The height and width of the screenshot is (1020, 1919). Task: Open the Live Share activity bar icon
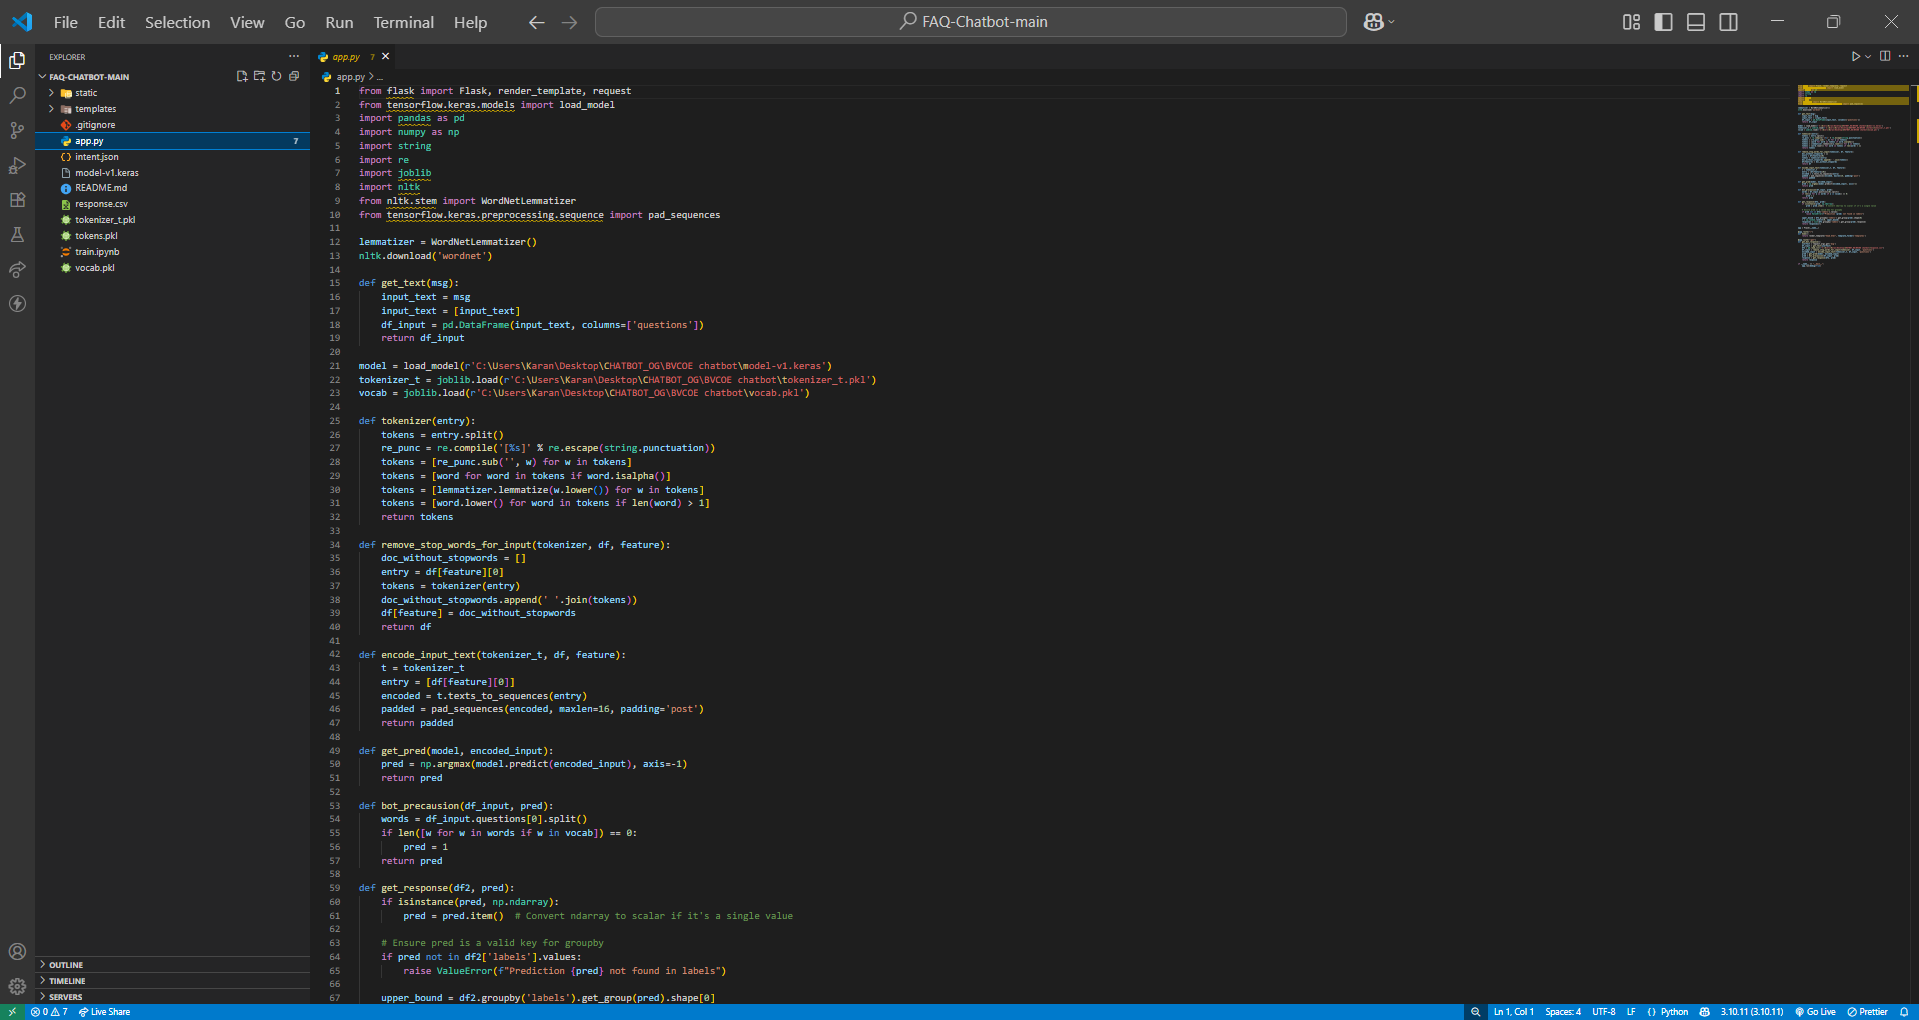tap(17, 269)
